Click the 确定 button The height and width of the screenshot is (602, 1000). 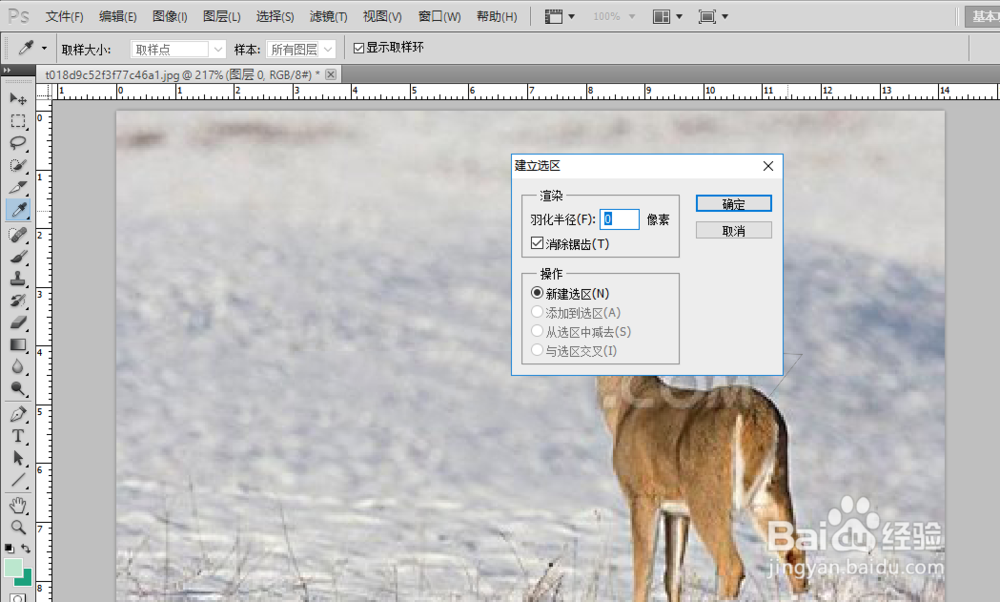tap(733, 203)
